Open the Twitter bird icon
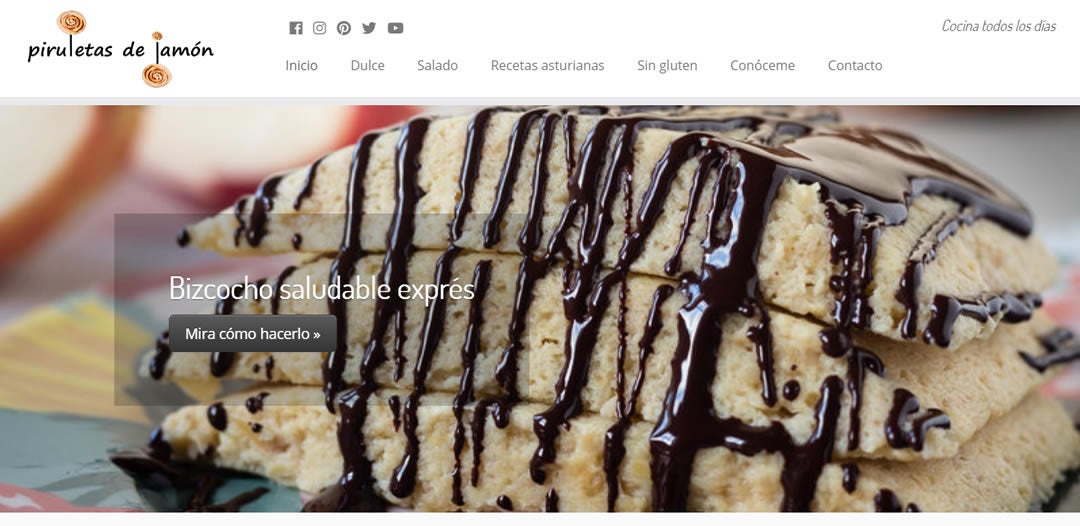This screenshot has width=1080, height=526. pos(369,28)
